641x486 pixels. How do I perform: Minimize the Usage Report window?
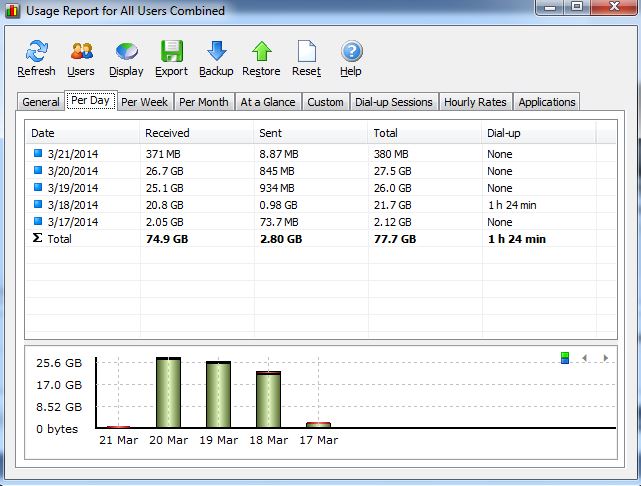550,7
